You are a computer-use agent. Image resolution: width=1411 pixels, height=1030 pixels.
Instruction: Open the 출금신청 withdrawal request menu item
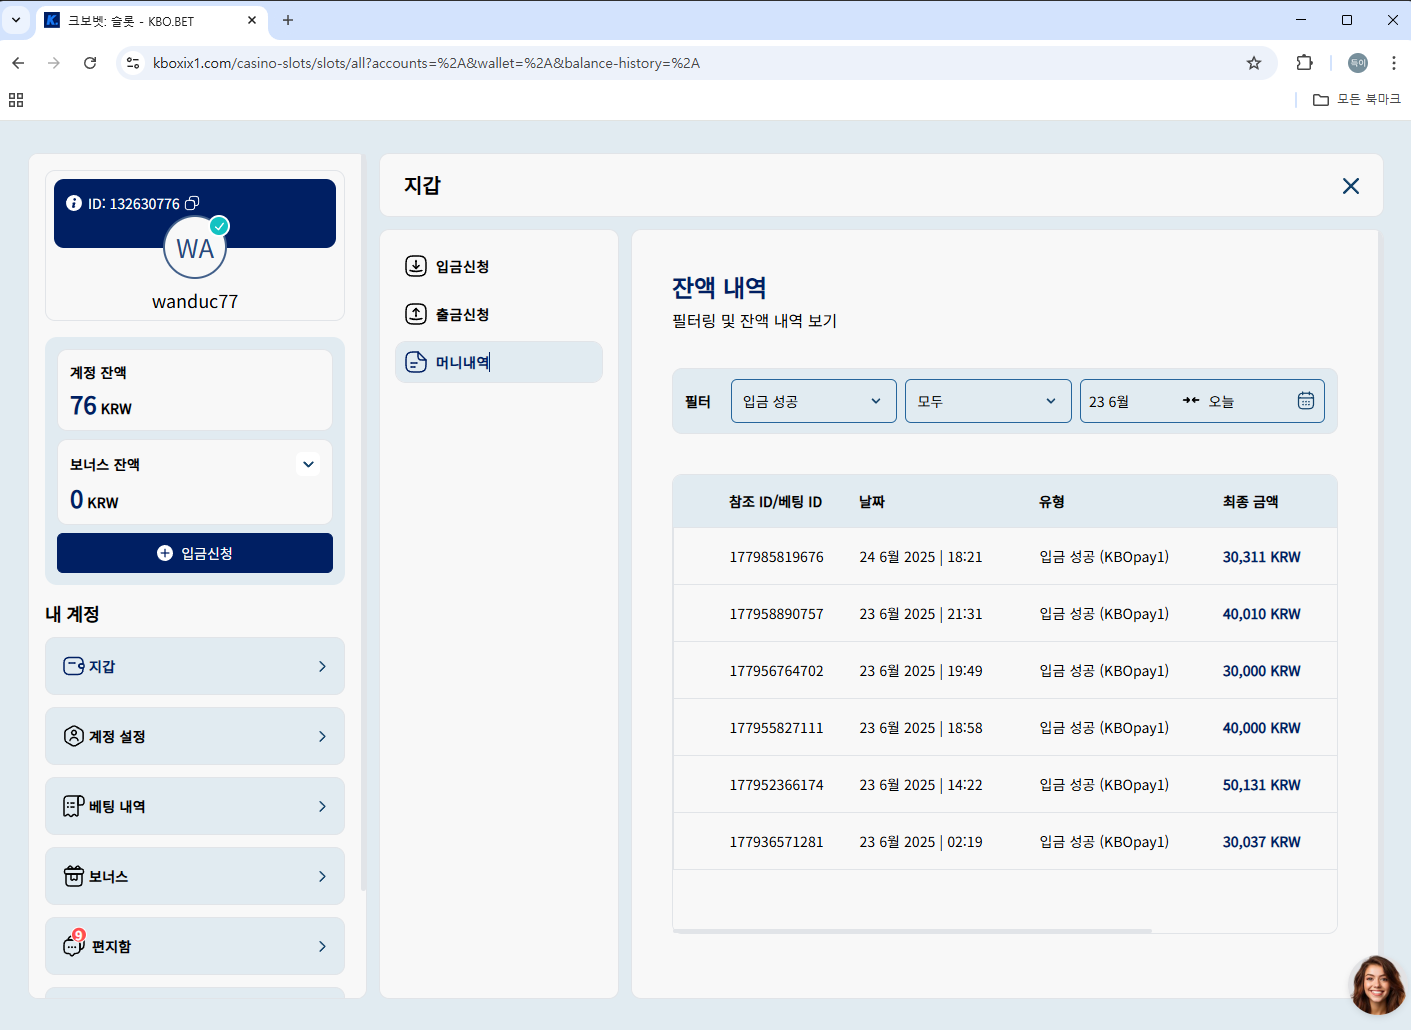499,314
